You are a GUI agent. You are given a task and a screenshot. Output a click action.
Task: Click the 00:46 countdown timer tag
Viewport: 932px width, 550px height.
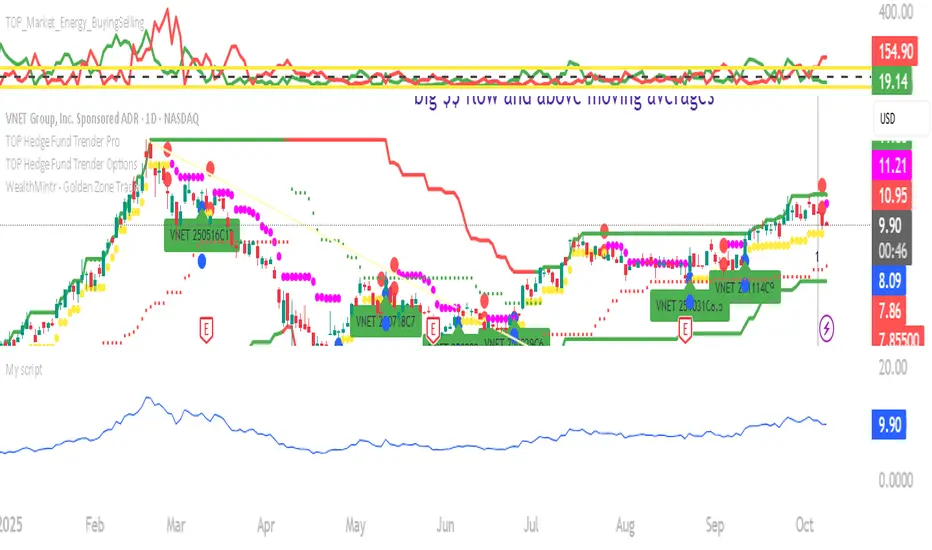(x=892, y=250)
